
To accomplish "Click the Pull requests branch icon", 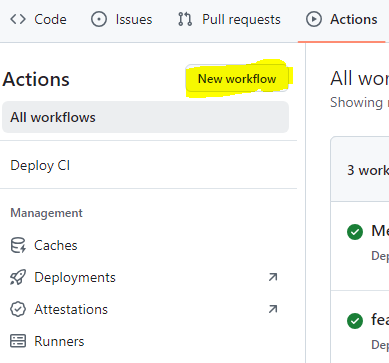I will (x=185, y=19).
